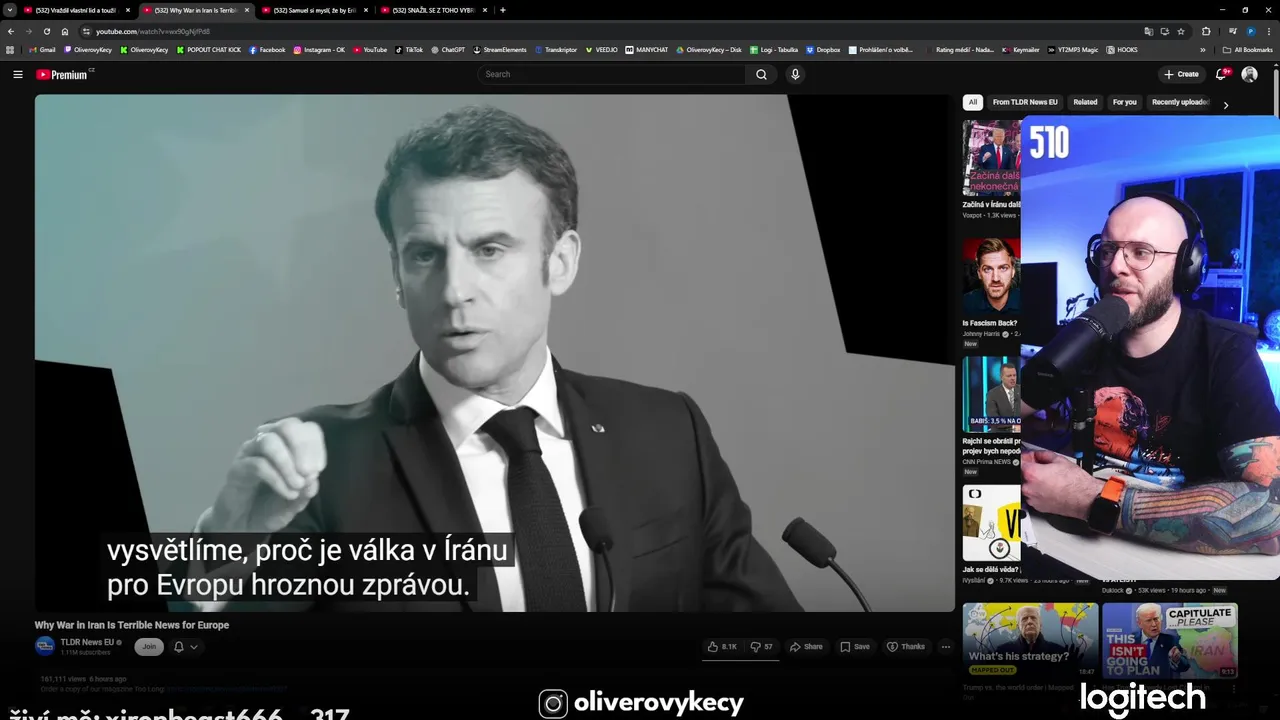This screenshot has width=1280, height=720.
Task: Expand notification options next to Join
Action: point(185,647)
